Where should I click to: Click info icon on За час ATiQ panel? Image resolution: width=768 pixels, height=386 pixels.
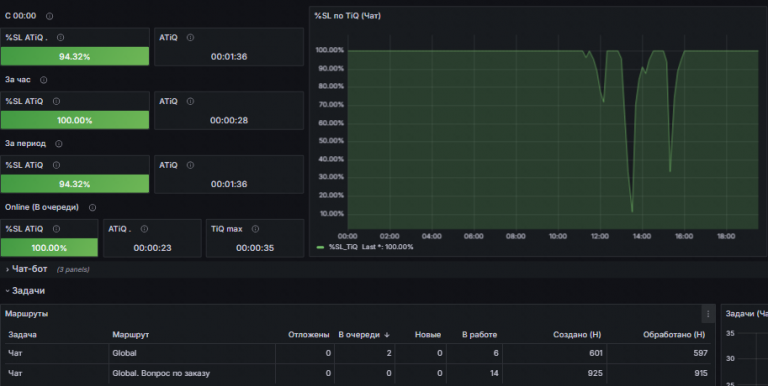(191, 101)
